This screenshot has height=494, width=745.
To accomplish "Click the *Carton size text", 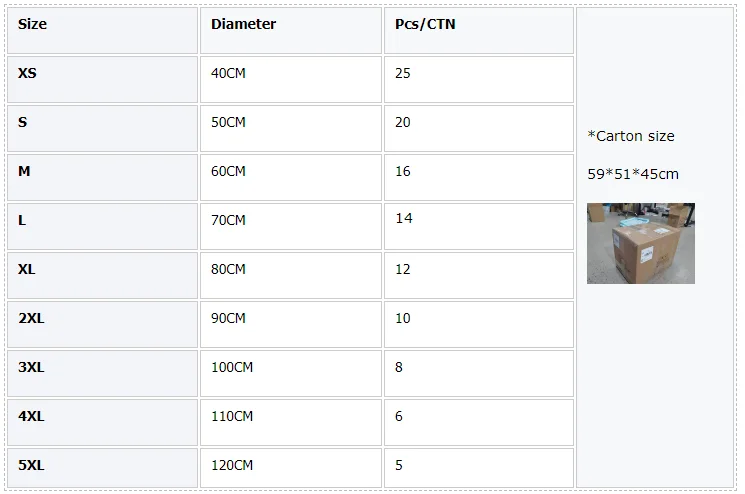I will click(631, 136).
